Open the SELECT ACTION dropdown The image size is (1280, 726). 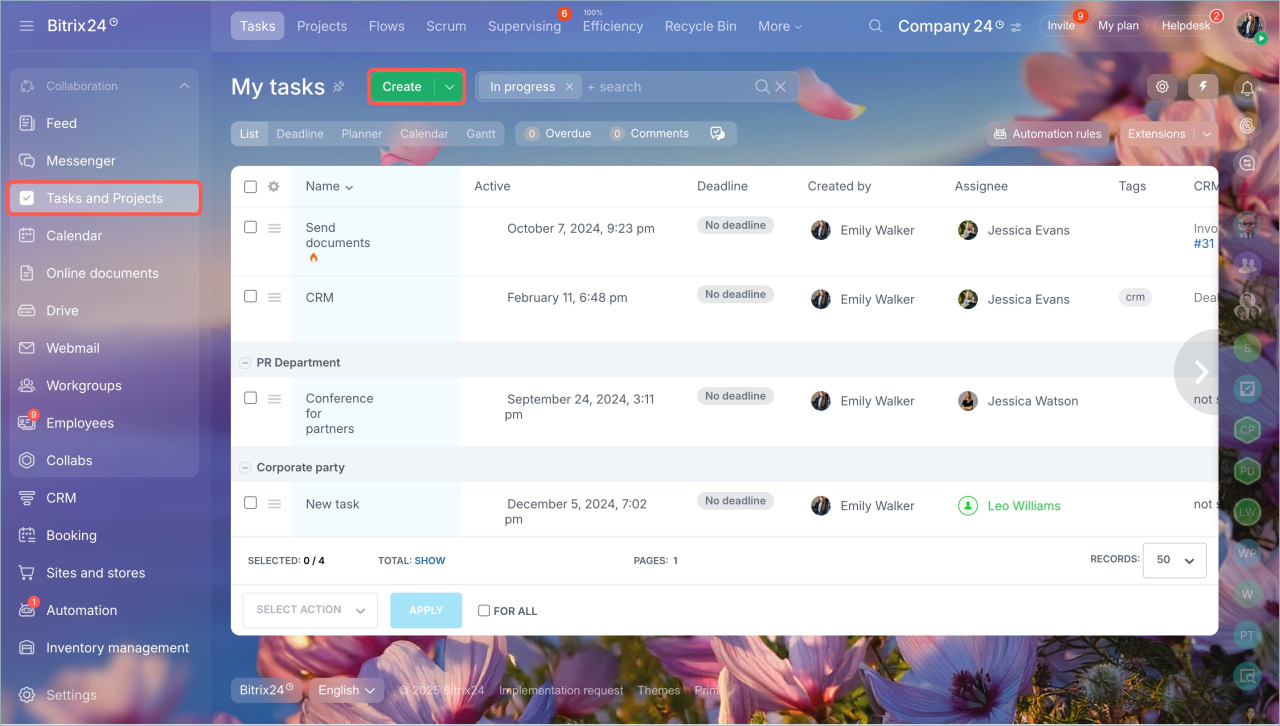coord(310,610)
